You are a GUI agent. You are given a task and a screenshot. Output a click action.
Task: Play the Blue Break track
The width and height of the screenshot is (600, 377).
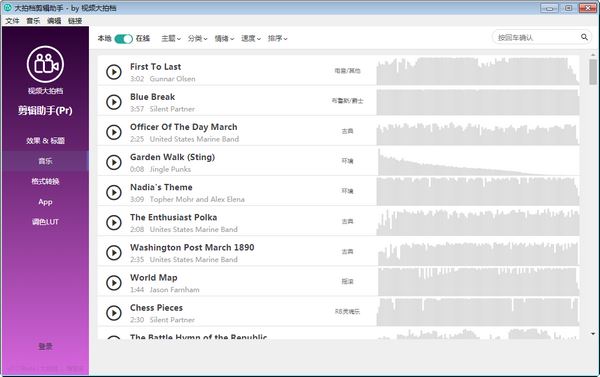(x=114, y=102)
